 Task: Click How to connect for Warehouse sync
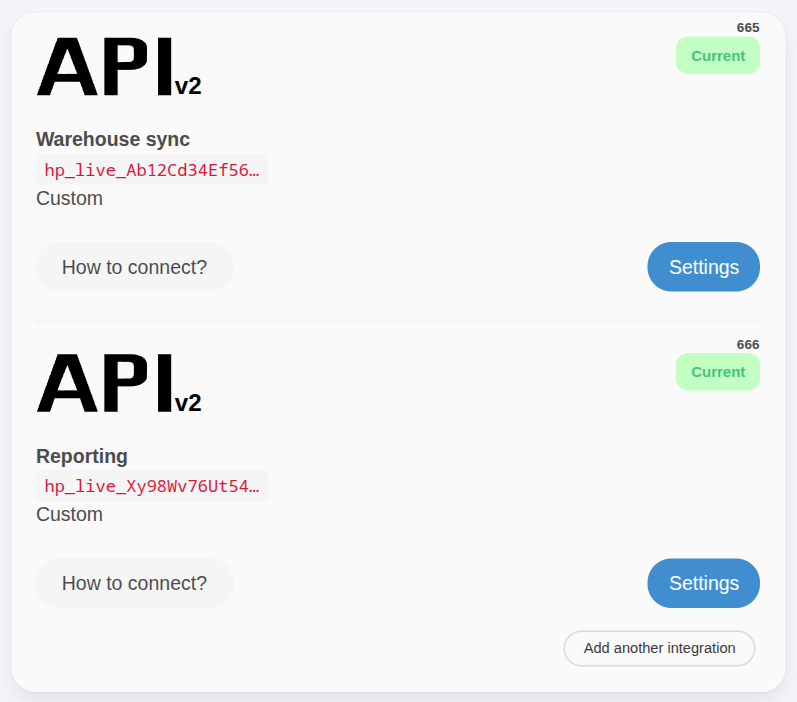pos(134,267)
